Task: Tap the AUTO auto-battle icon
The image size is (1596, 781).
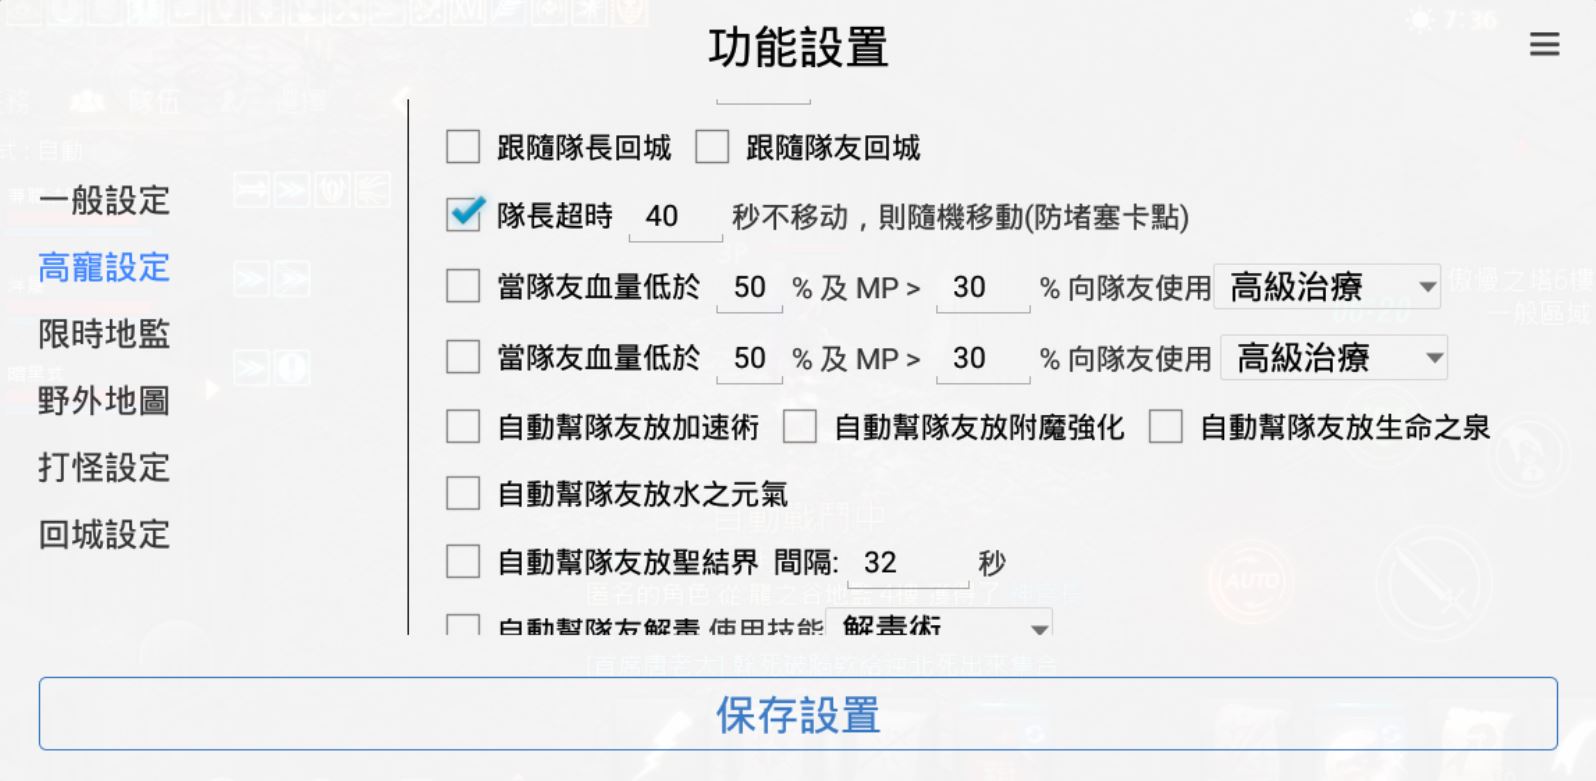Action: point(1249,580)
